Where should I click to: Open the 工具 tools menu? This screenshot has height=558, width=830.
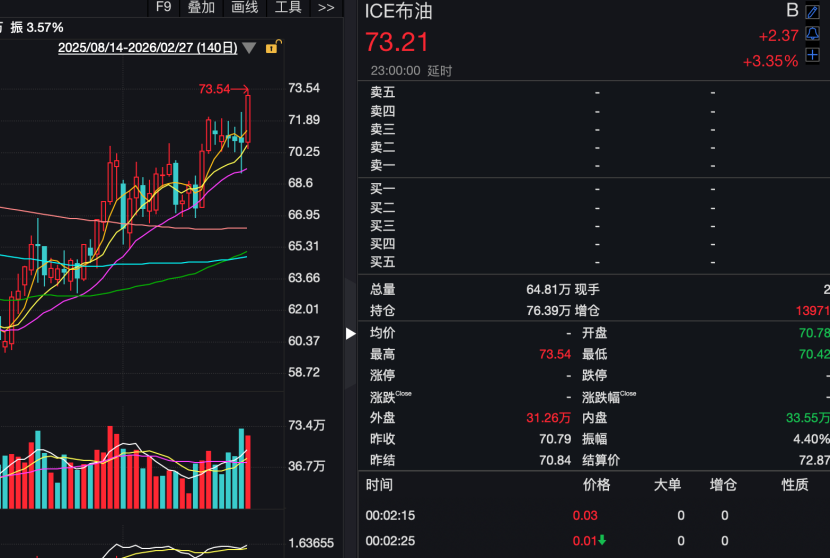[x=288, y=8]
